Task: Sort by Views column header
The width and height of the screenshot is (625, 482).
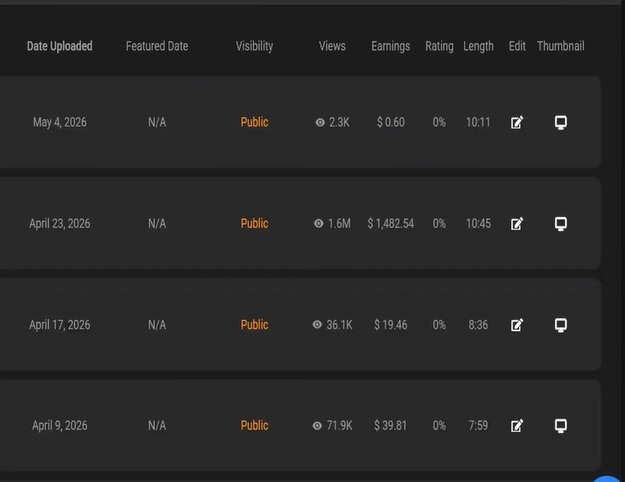Action: [x=332, y=46]
